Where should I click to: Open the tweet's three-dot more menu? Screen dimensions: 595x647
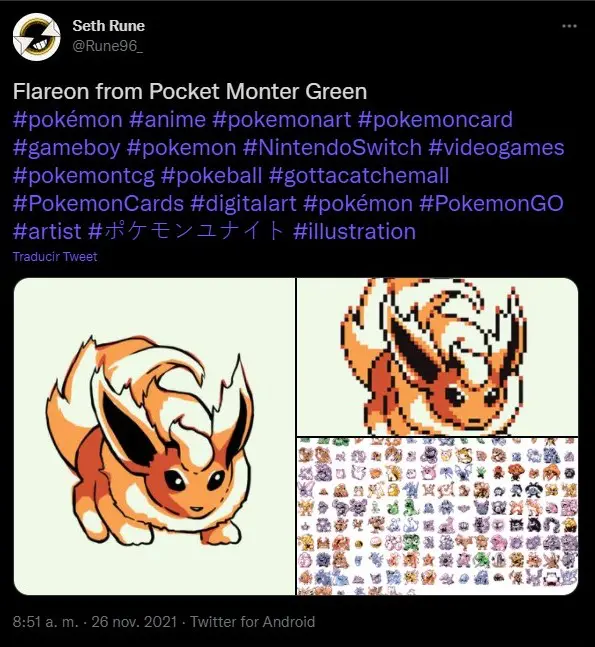click(569, 26)
